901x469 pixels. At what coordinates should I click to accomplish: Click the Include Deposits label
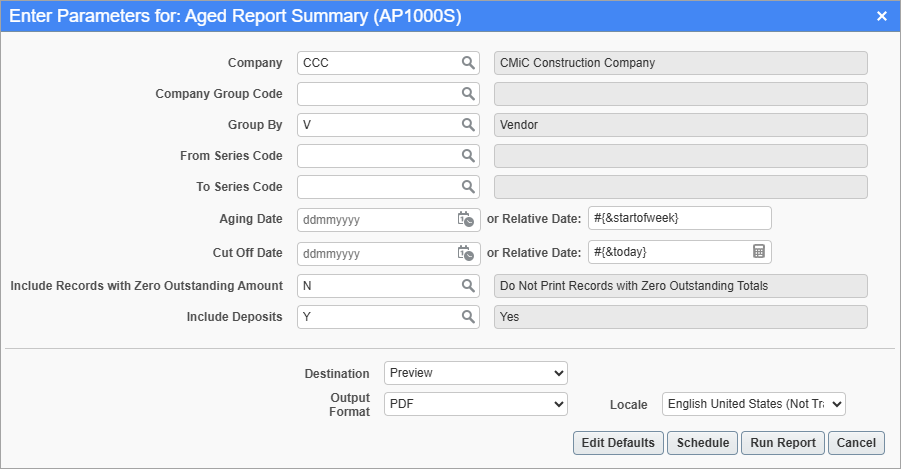tap(234, 317)
